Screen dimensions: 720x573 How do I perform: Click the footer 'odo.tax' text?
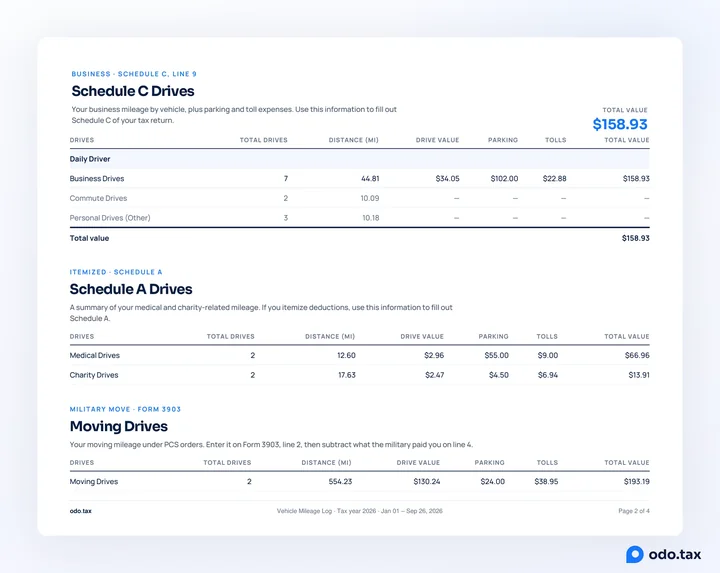pos(80,511)
